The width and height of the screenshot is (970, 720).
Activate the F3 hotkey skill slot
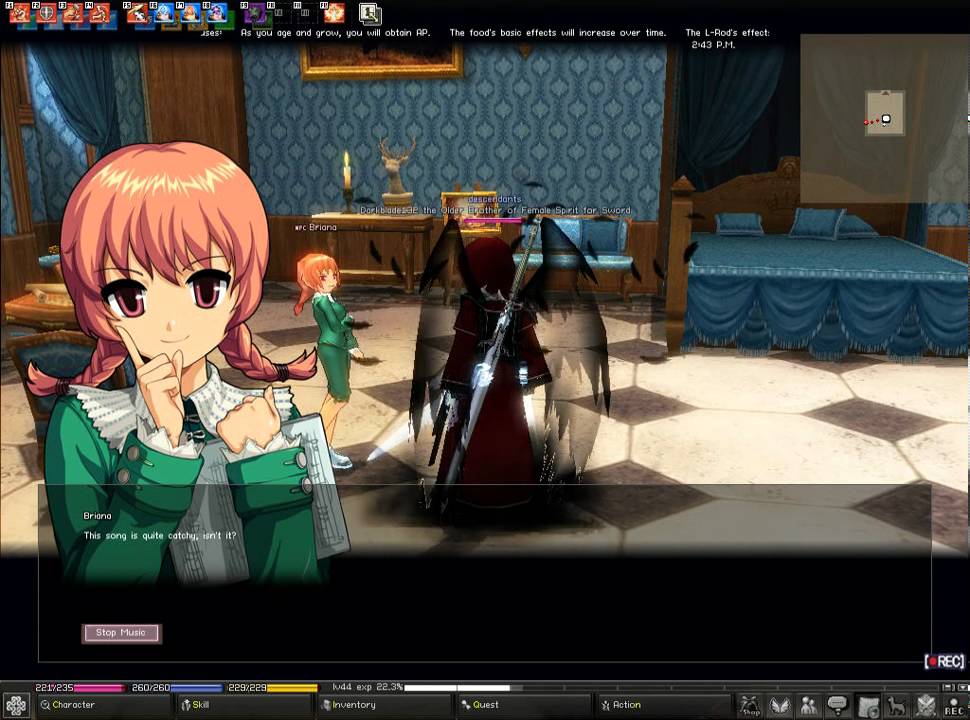tap(72, 13)
